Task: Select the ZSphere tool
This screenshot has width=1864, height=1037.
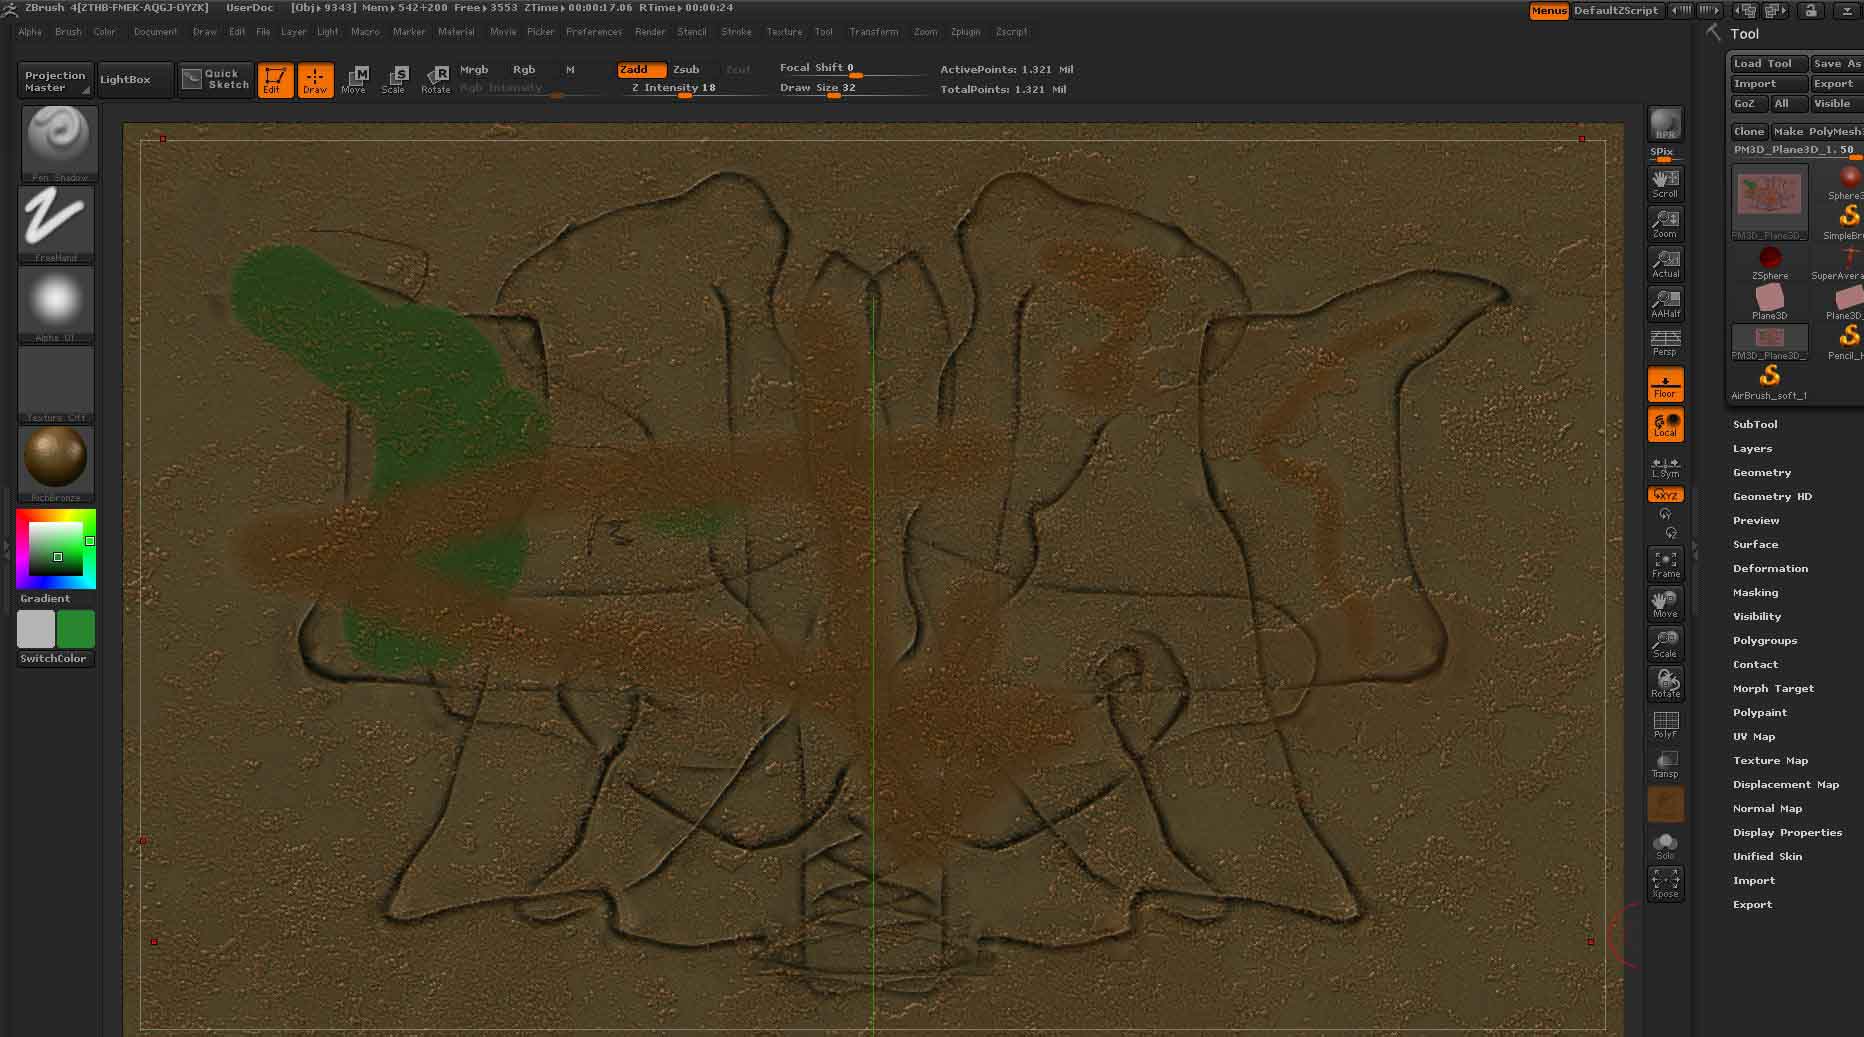Action: pos(1769,264)
